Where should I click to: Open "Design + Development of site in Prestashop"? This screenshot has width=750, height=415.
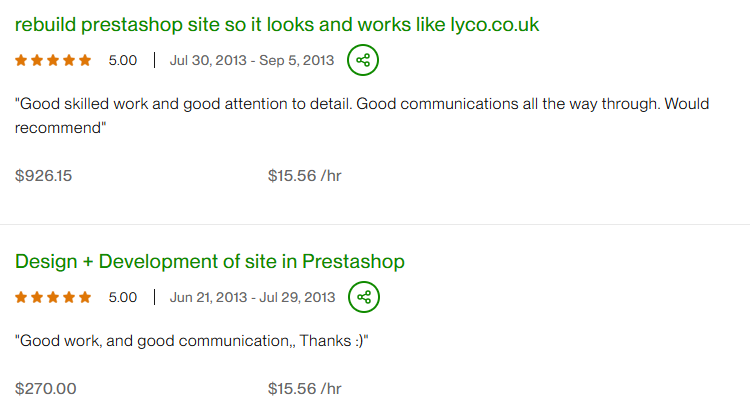coord(210,262)
